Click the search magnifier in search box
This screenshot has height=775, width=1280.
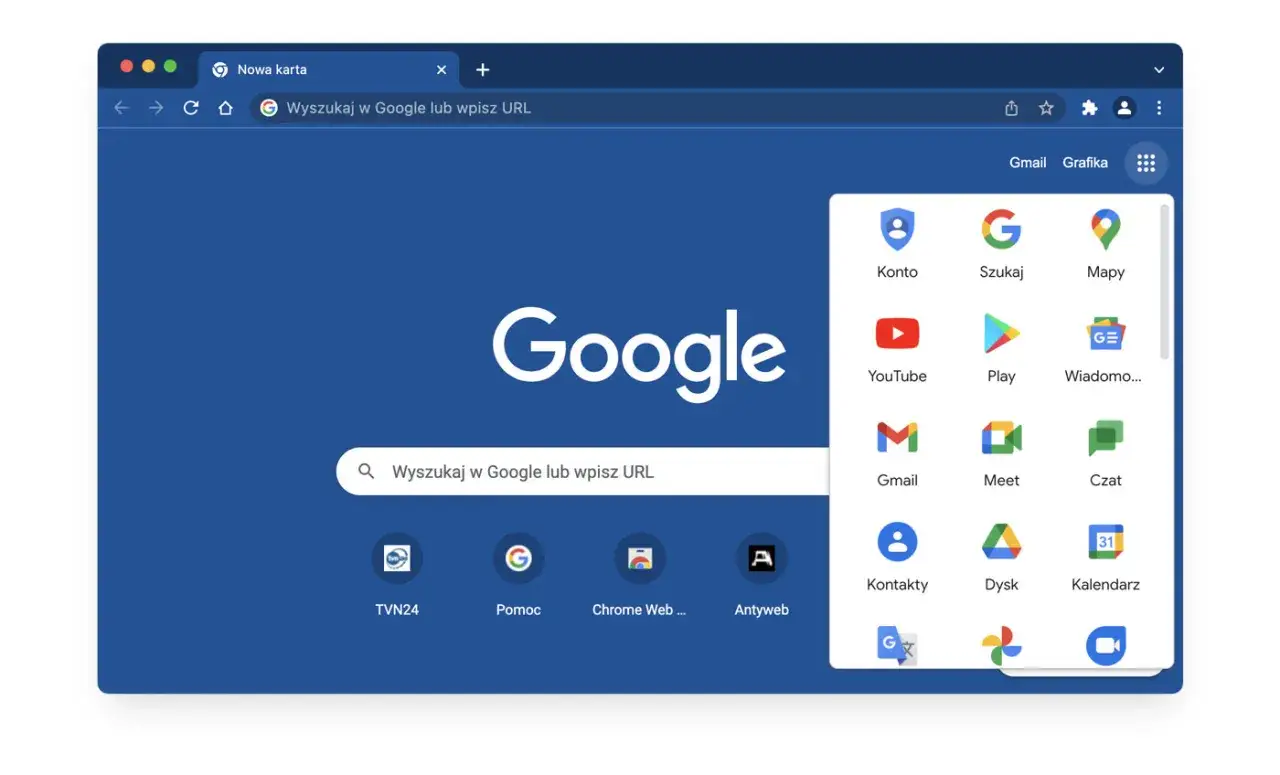pos(366,471)
